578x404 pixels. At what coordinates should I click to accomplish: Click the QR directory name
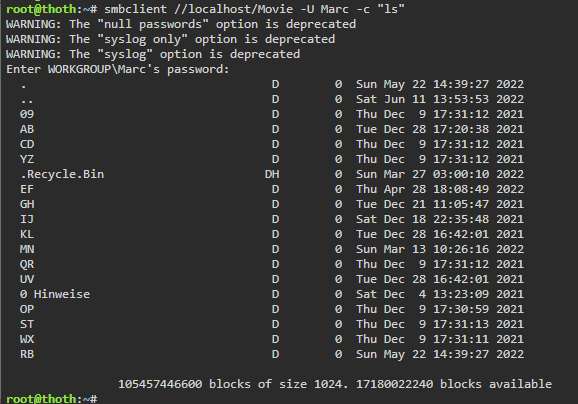click(x=27, y=264)
